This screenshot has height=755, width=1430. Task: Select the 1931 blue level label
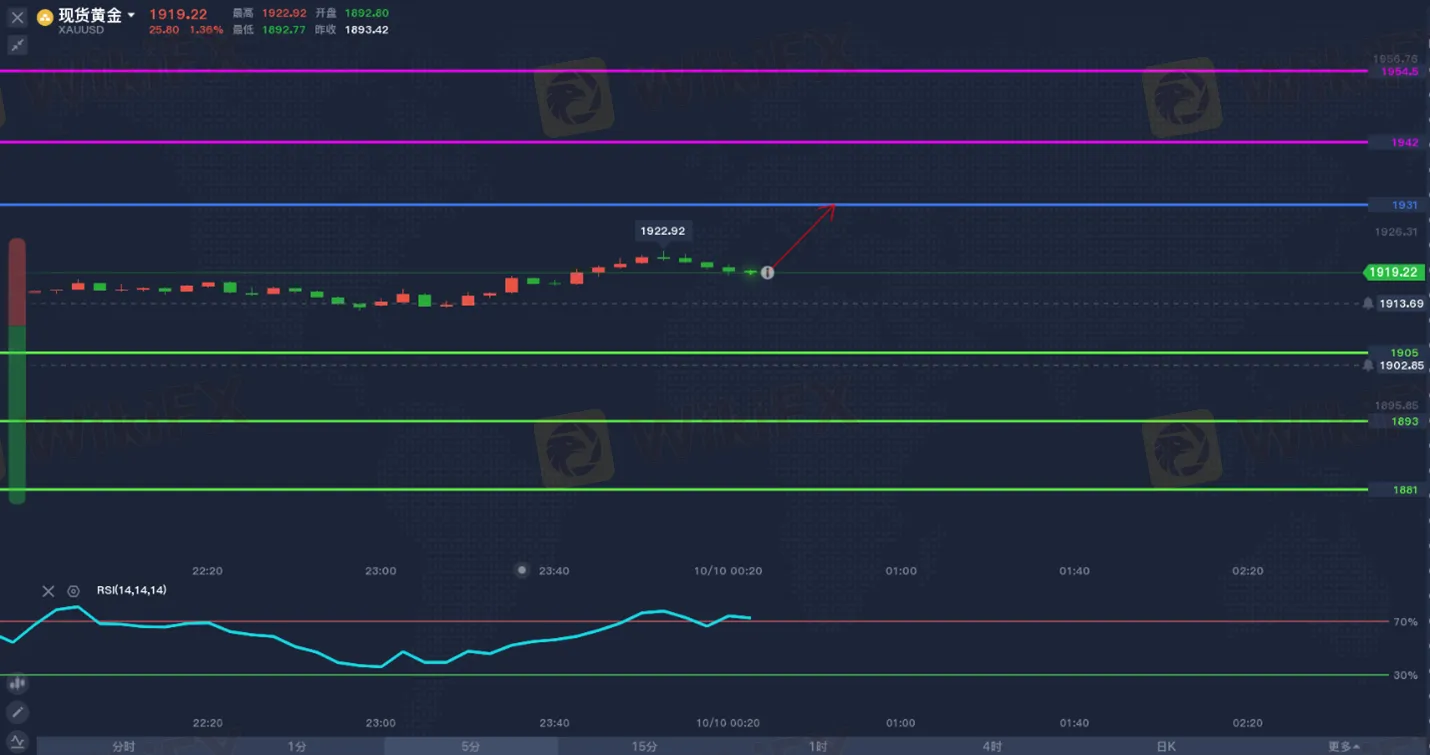coord(1404,205)
